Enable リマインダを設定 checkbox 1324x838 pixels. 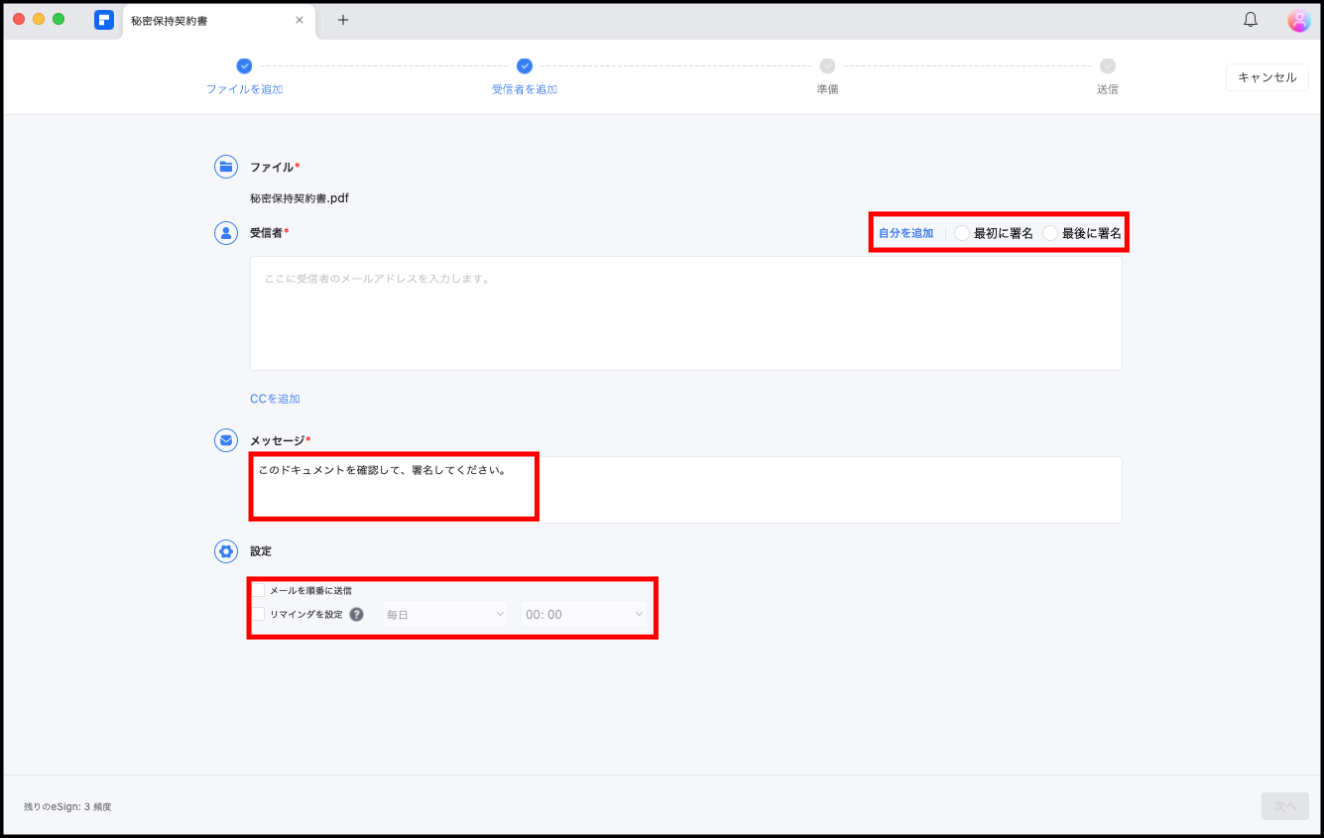click(258, 614)
